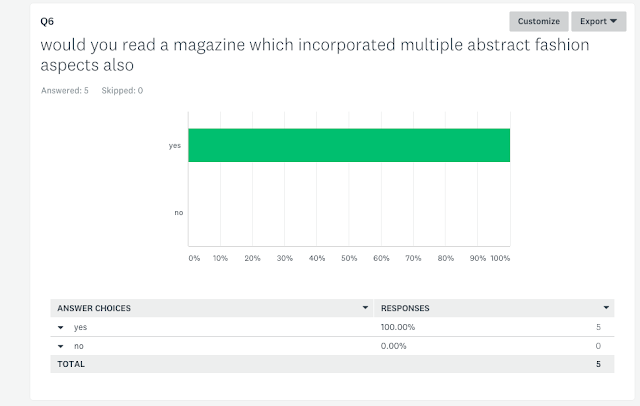Click the Skipped: 0 count text

(x=122, y=91)
